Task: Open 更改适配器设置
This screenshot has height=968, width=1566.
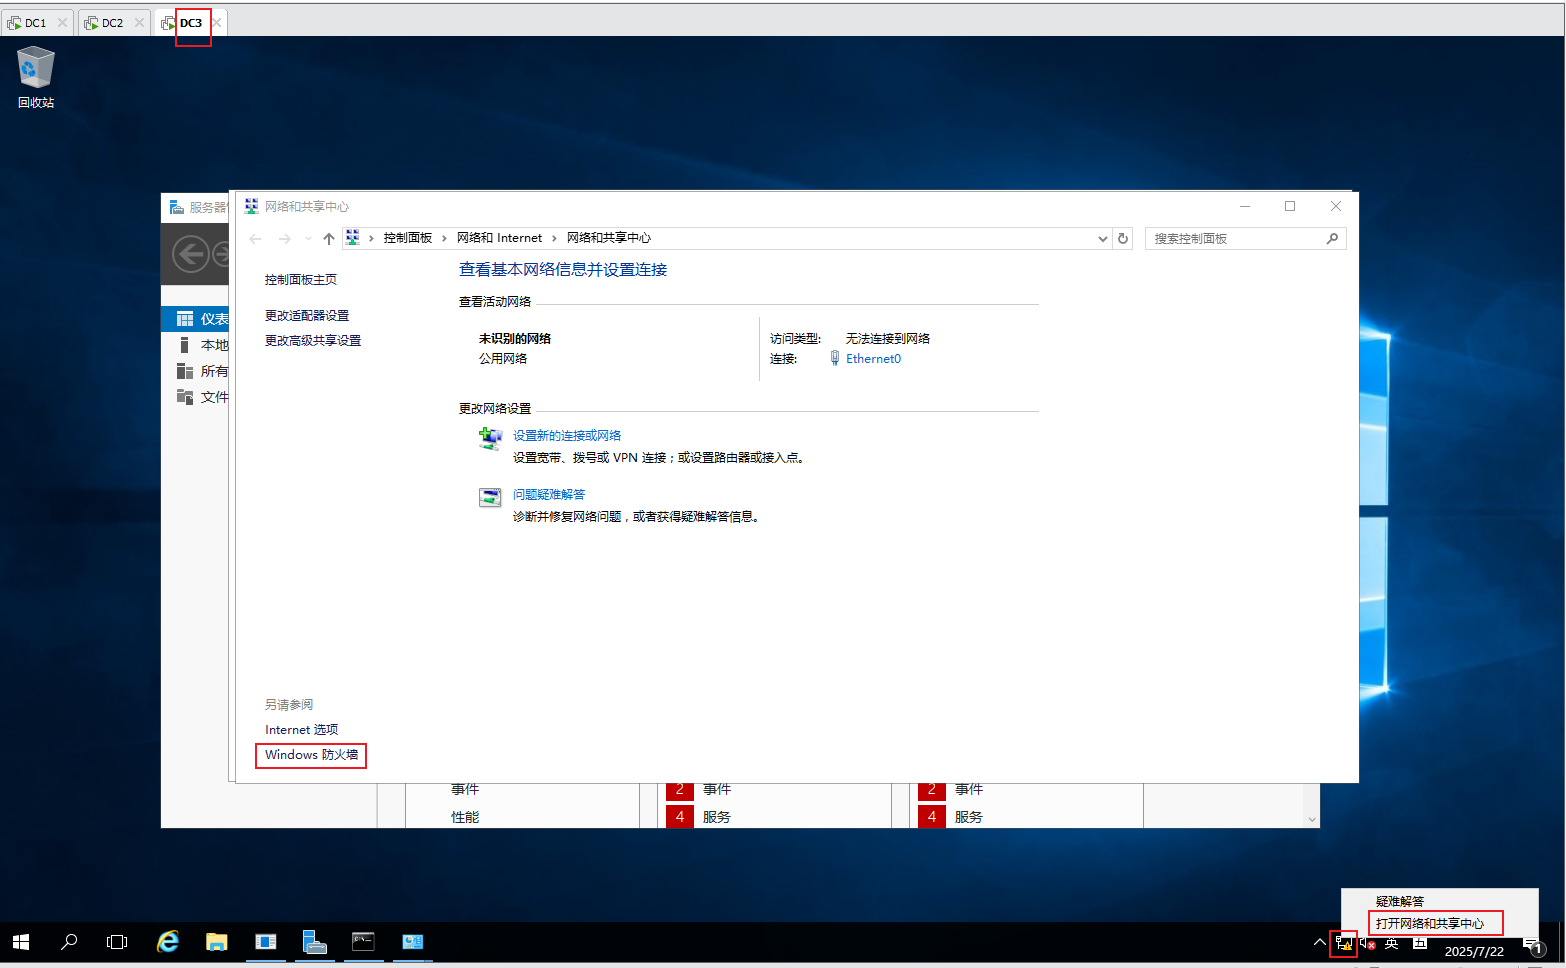Action: 307,316
